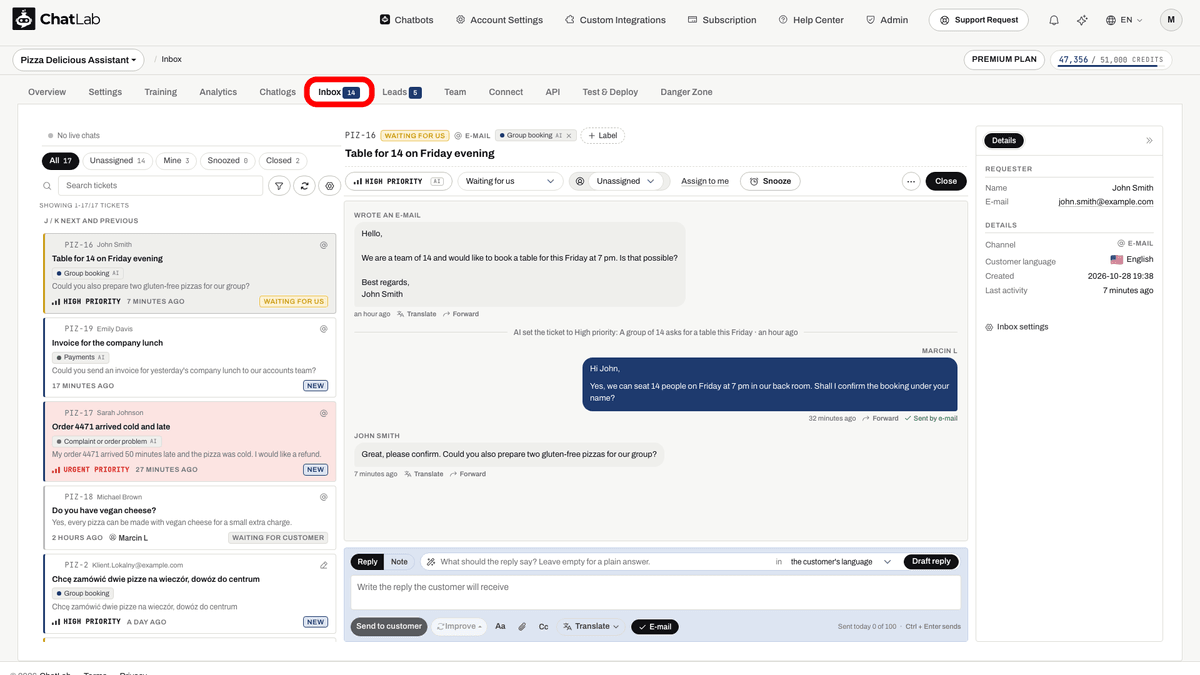
Task: Attach a file with paperclip icon
Action: (x=522, y=627)
